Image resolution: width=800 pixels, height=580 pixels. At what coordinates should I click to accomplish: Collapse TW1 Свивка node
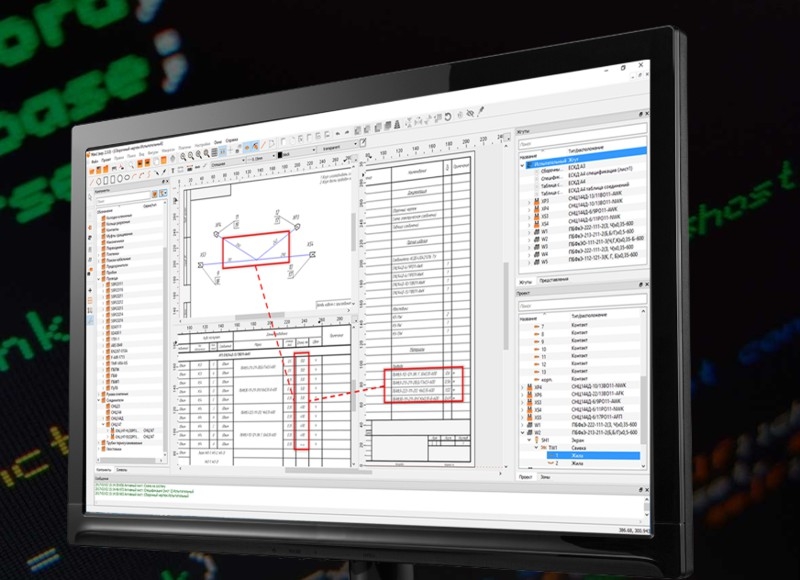coord(536,447)
